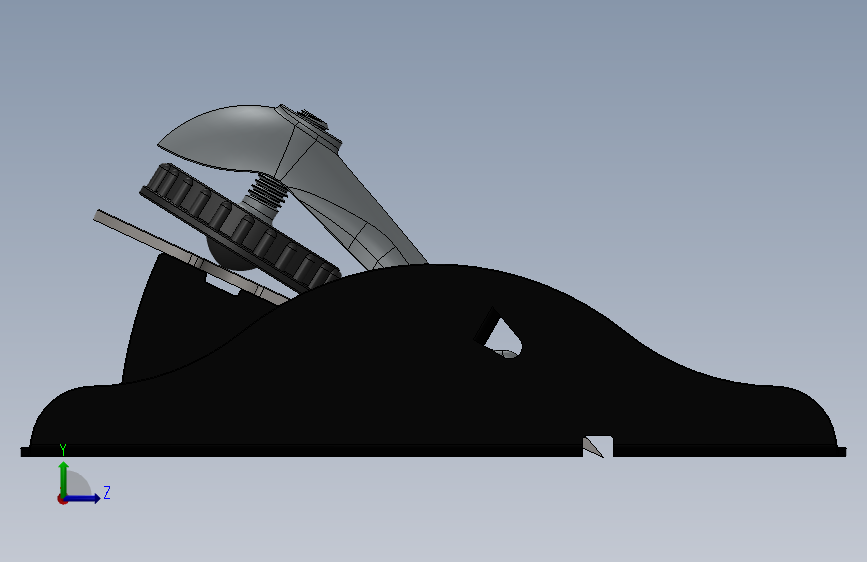
Task: Click the red origin dot of the coordinate triad
Action: (62, 499)
